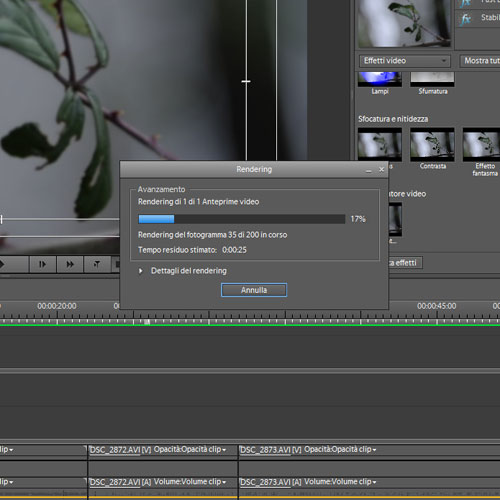Choose the Effetto fantasma thumbnail
Screen dimensions: 500x500
pyautogui.click(x=481, y=145)
